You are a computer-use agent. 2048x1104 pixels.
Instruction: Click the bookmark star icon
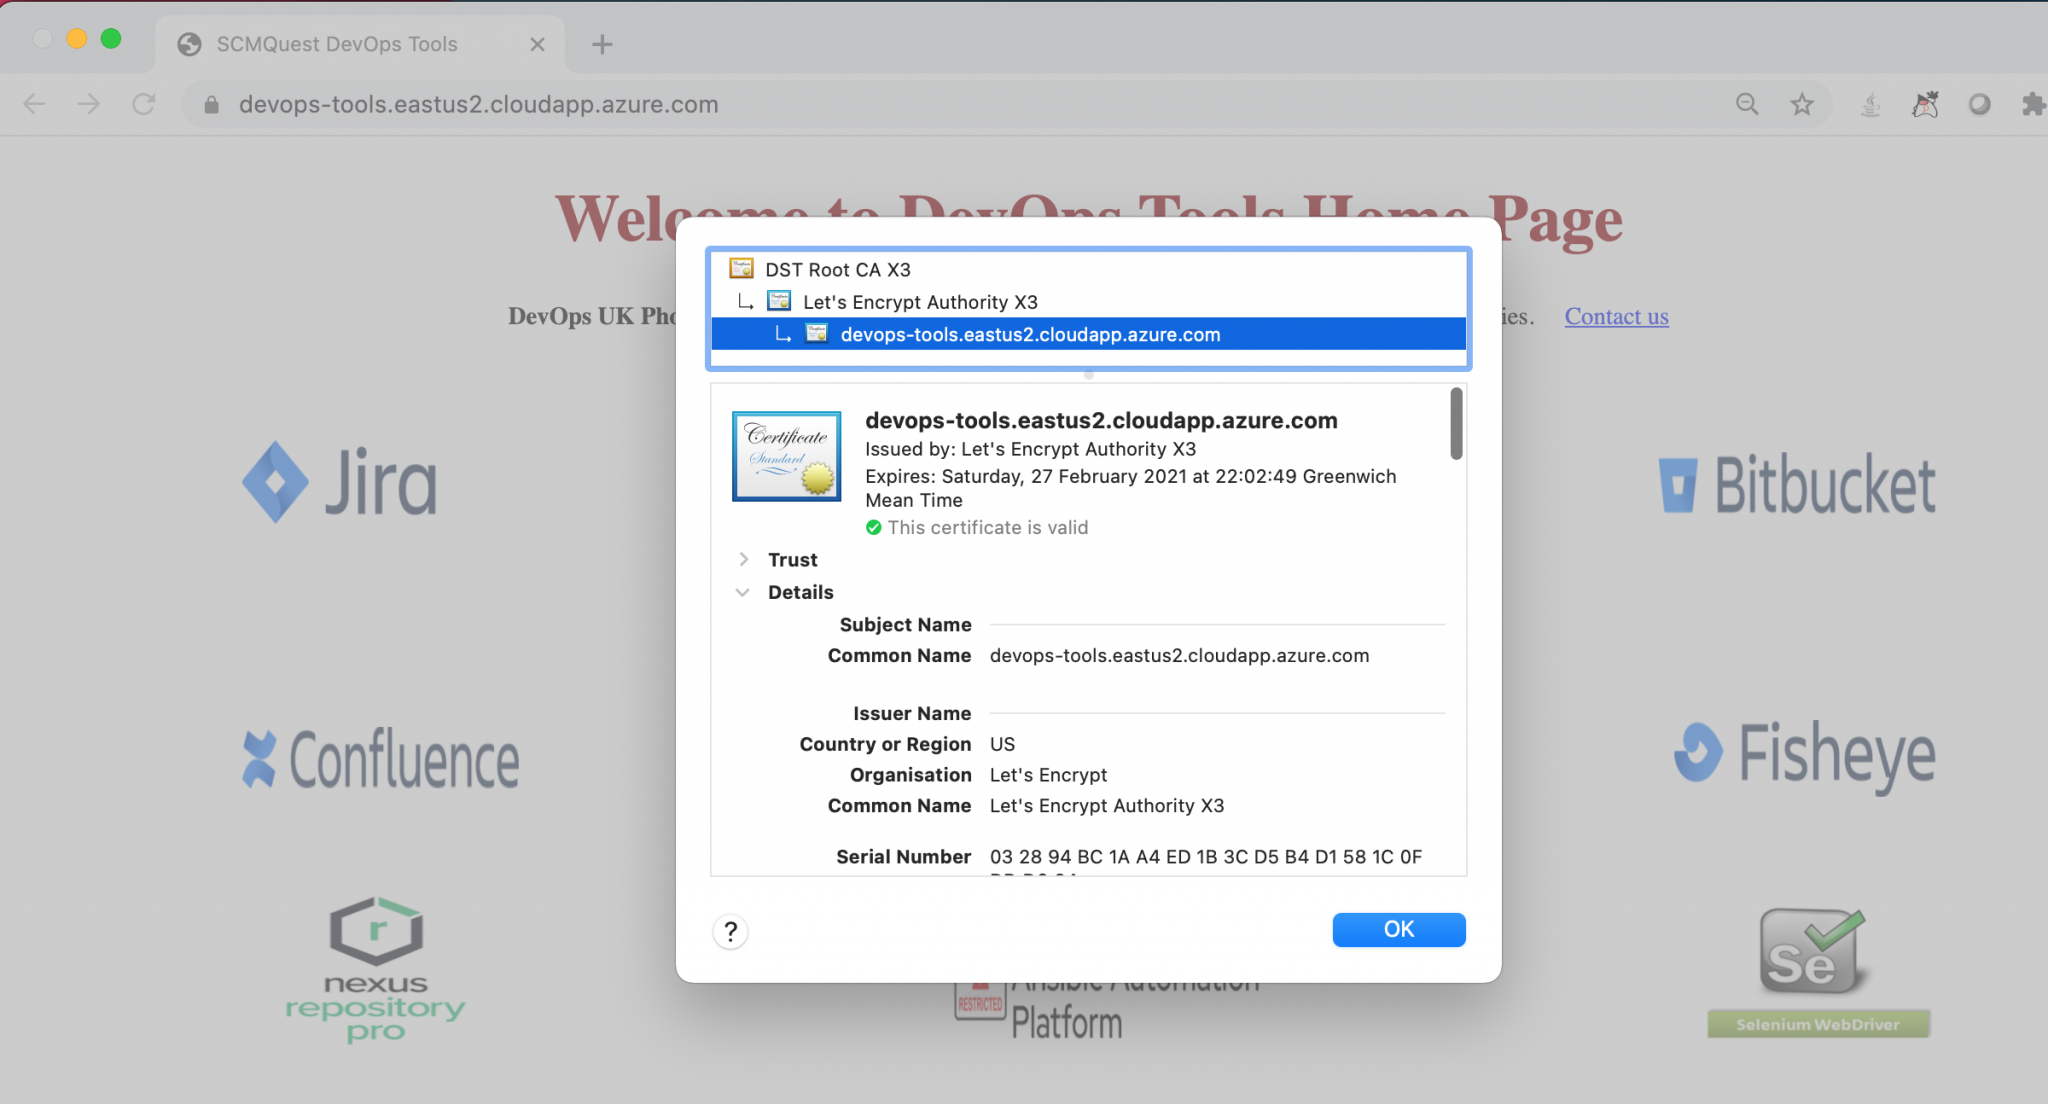[1802, 104]
